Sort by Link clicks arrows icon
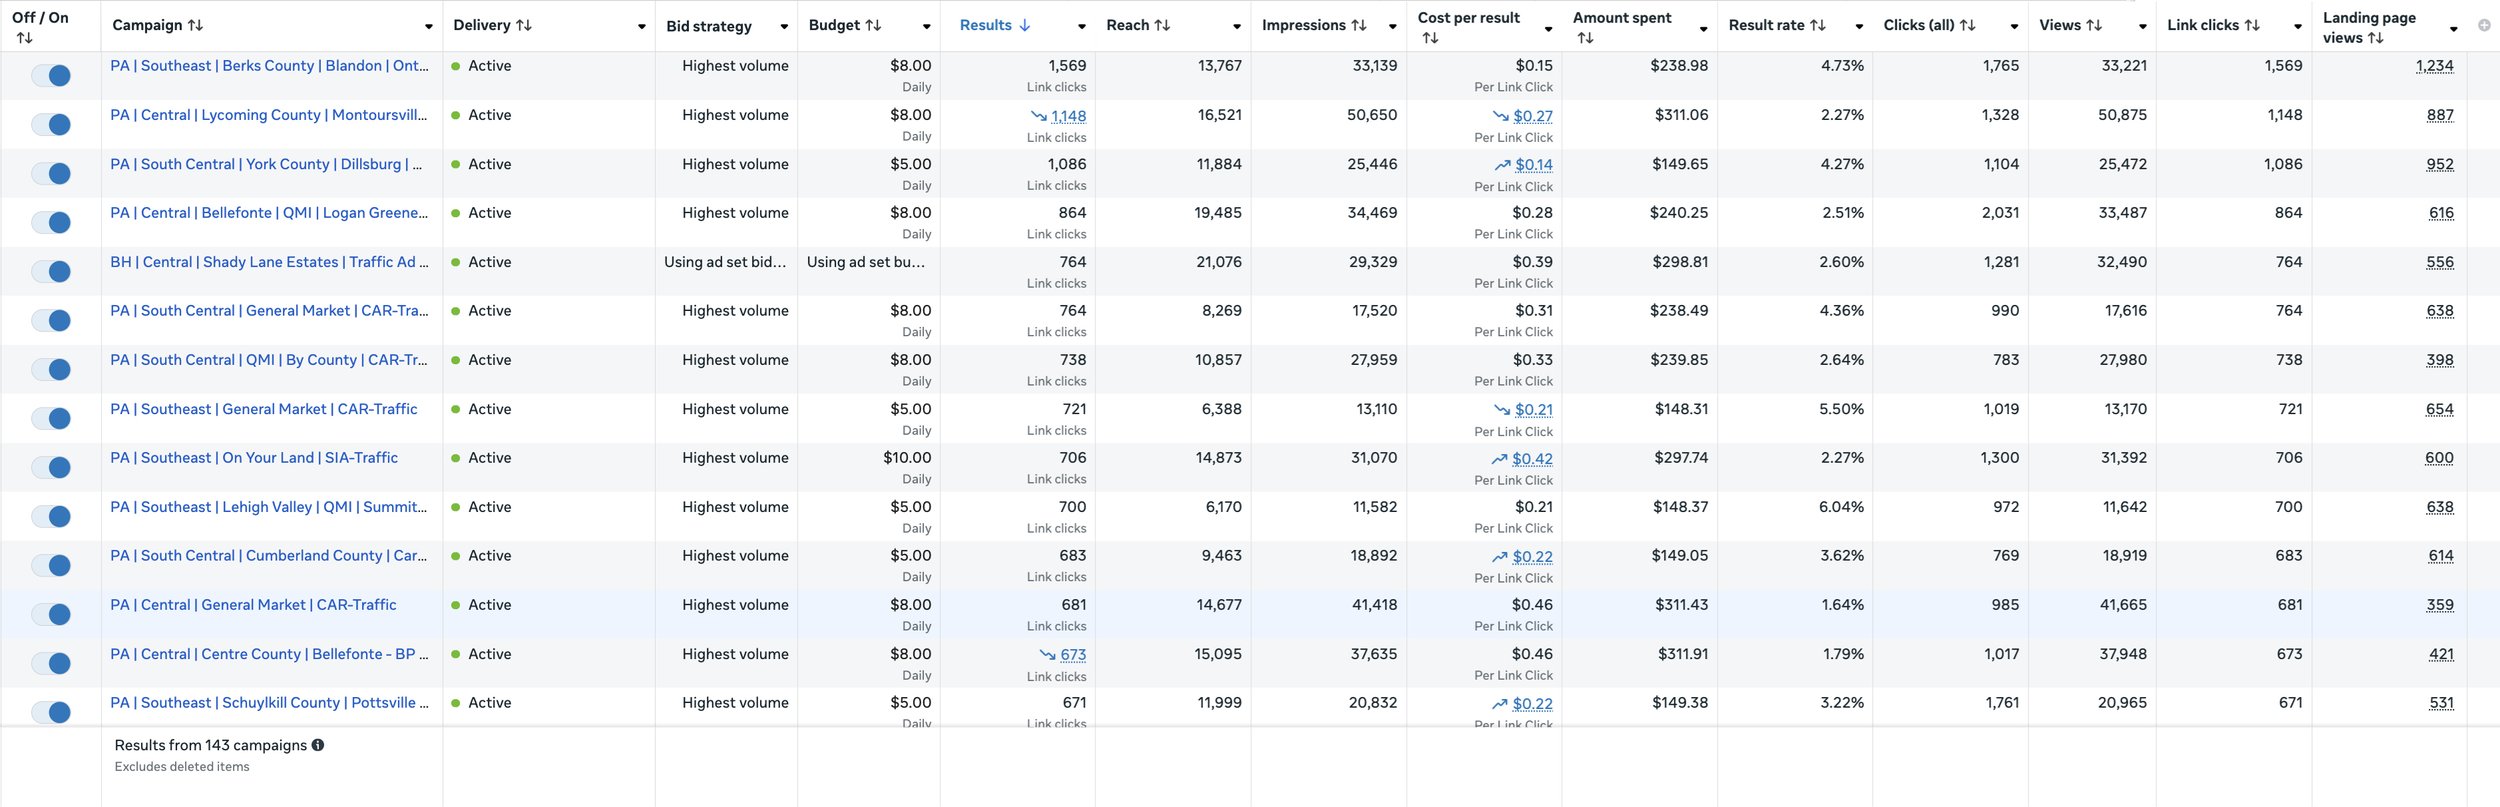The width and height of the screenshot is (2500, 807). point(2252,25)
